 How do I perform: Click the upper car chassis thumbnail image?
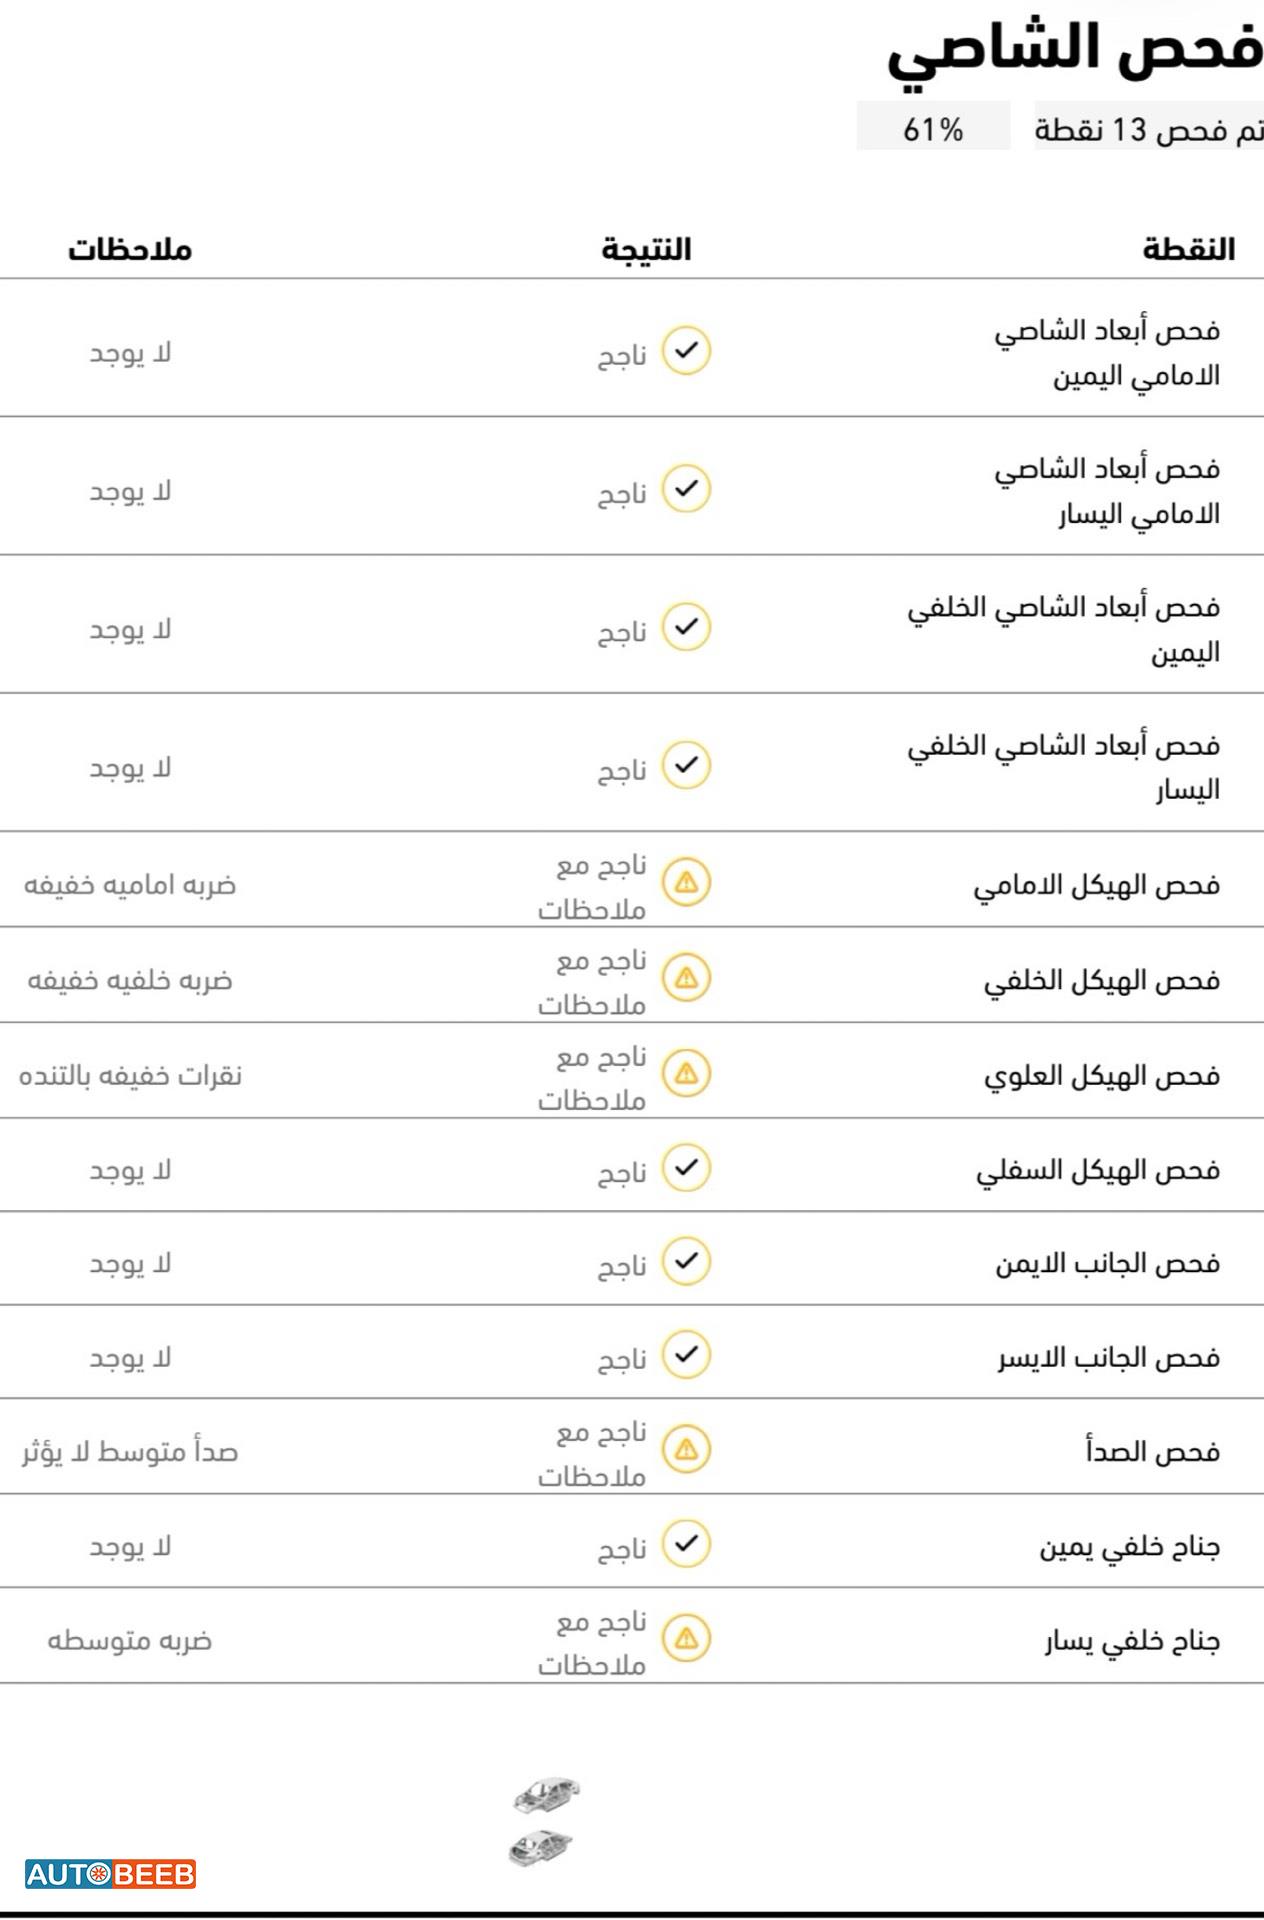546,1795
